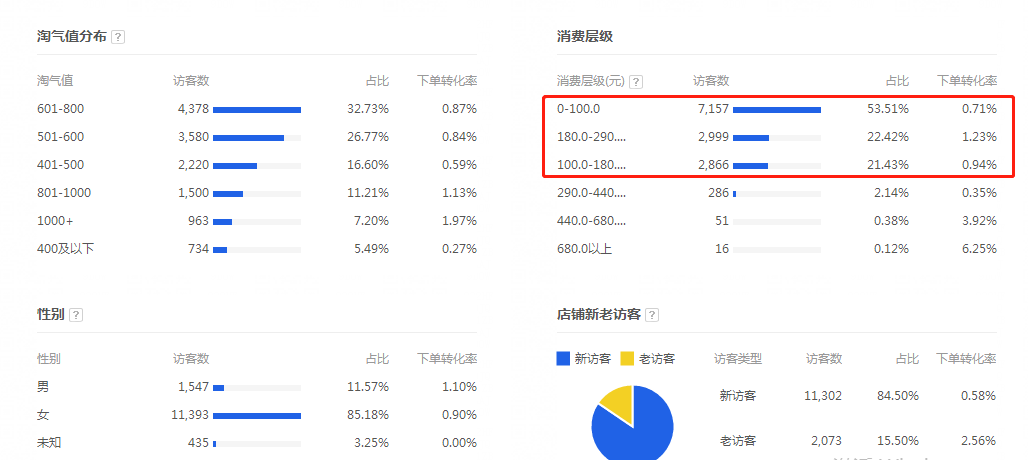
Task: Open the help icon beside 店铺新老访客
Action: (652, 315)
